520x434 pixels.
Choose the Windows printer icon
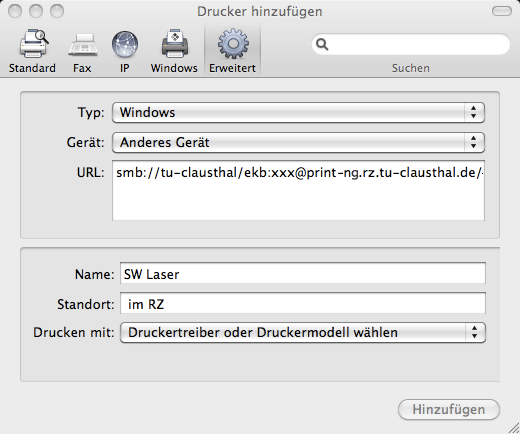point(175,44)
